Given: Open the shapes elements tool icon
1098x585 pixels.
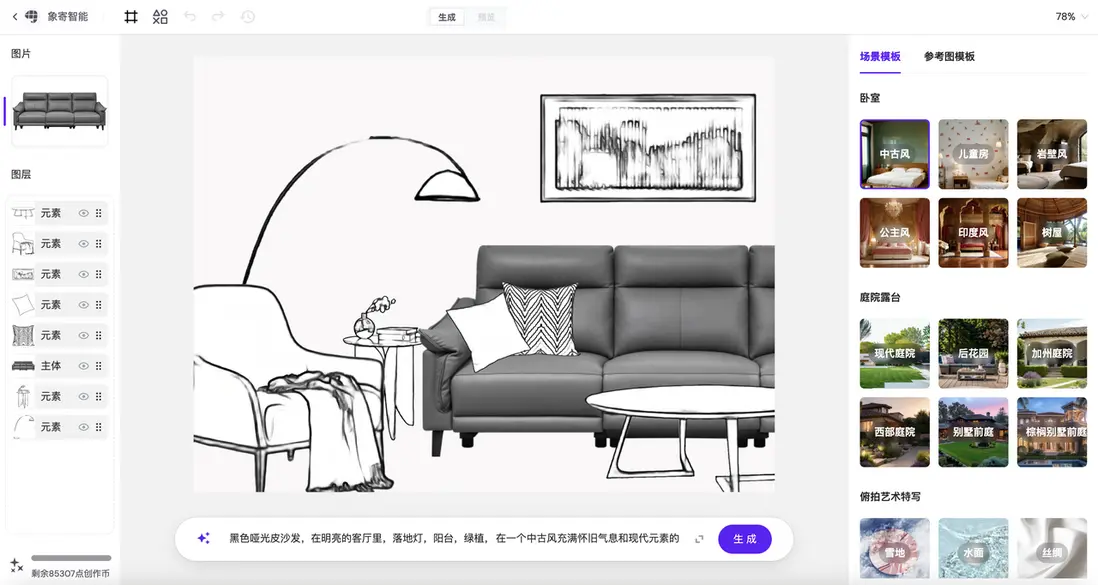Looking at the screenshot, I should 160,16.
